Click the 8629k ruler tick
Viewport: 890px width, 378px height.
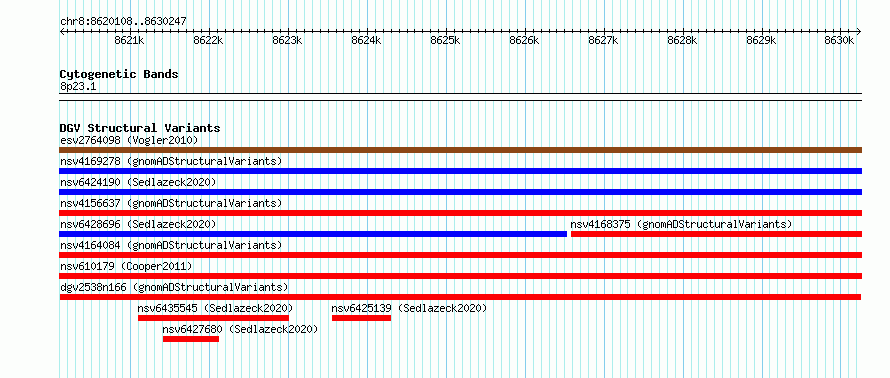point(761,40)
